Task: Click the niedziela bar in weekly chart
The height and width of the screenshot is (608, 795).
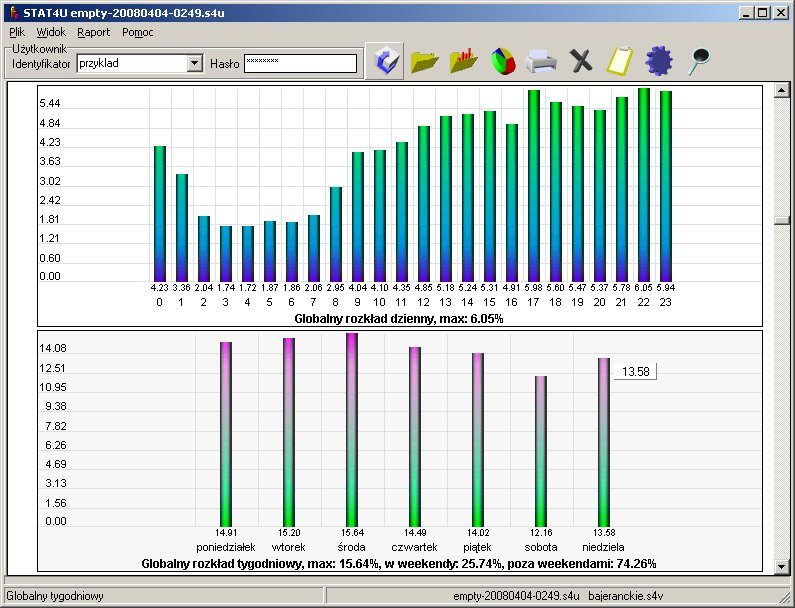Action: (x=604, y=442)
